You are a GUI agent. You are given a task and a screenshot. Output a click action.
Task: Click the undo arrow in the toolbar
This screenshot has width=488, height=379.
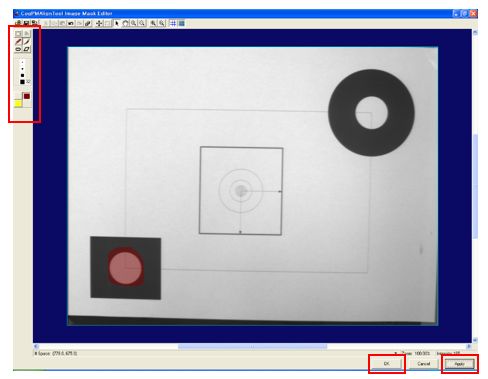[x=71, y=23]
